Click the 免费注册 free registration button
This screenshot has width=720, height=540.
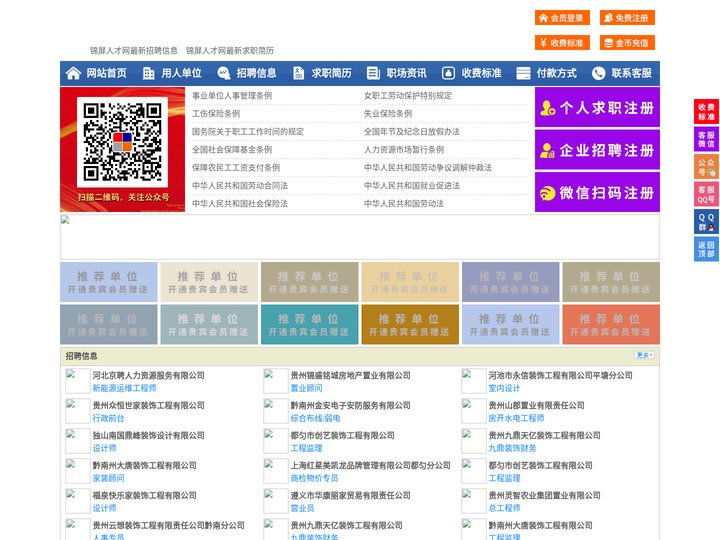627,18
